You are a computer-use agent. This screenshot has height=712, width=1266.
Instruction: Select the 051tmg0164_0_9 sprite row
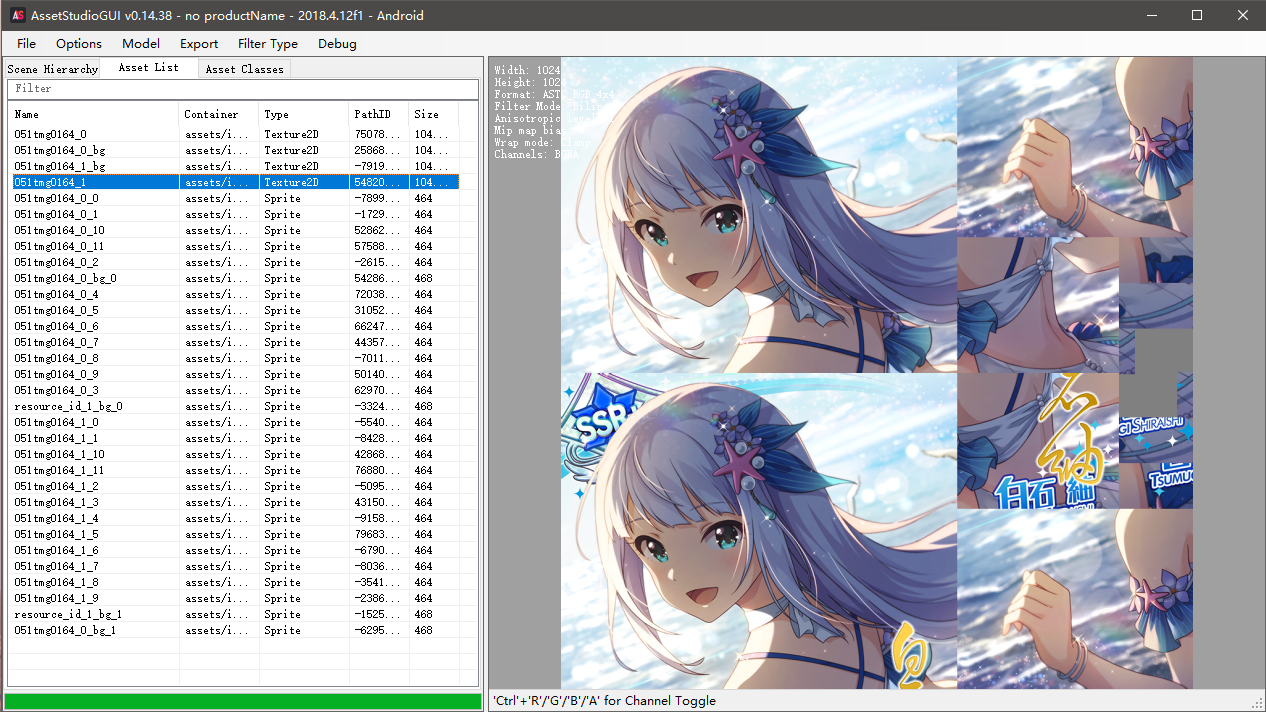235,374
